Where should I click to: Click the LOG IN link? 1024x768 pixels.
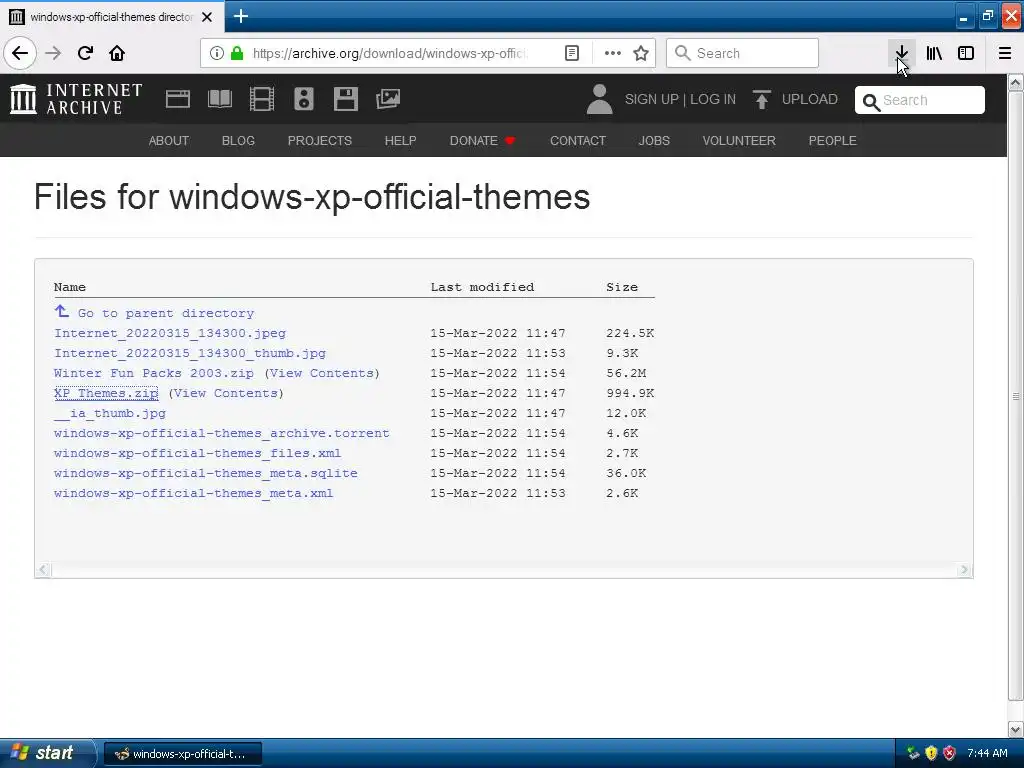tap(712, 99)
